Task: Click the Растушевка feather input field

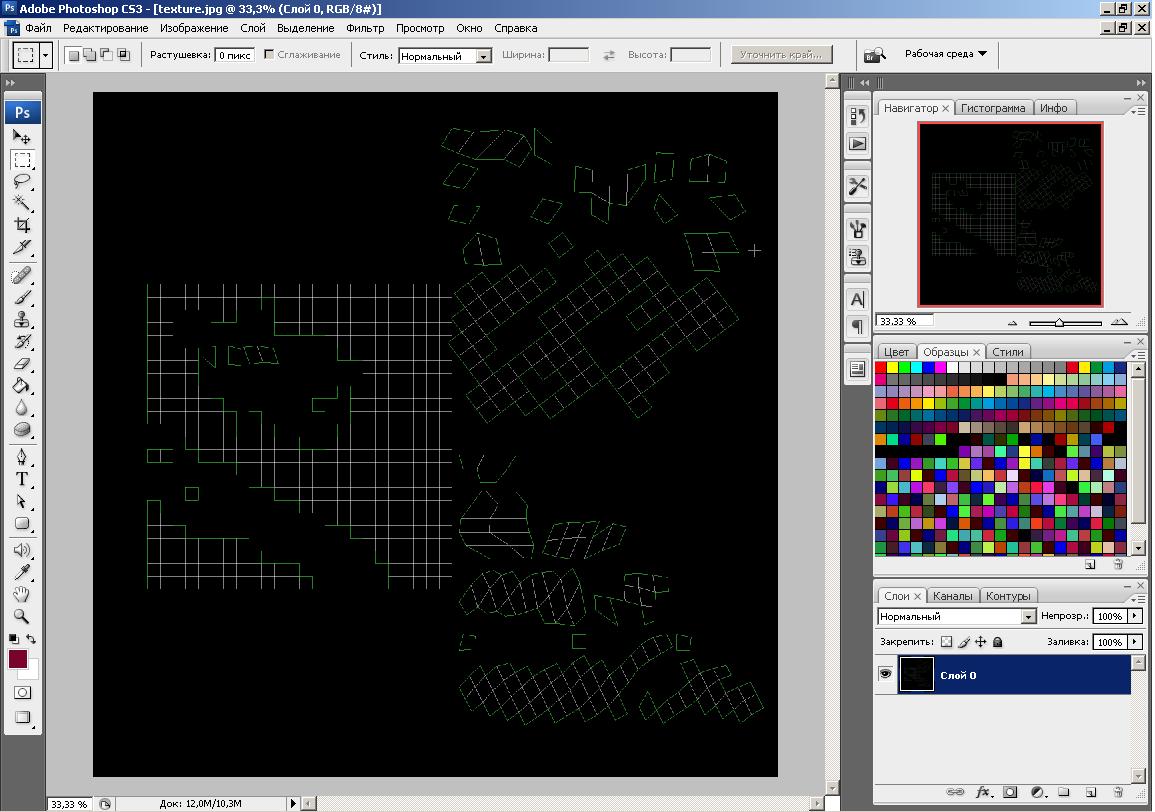Action: tap(235, 55)
